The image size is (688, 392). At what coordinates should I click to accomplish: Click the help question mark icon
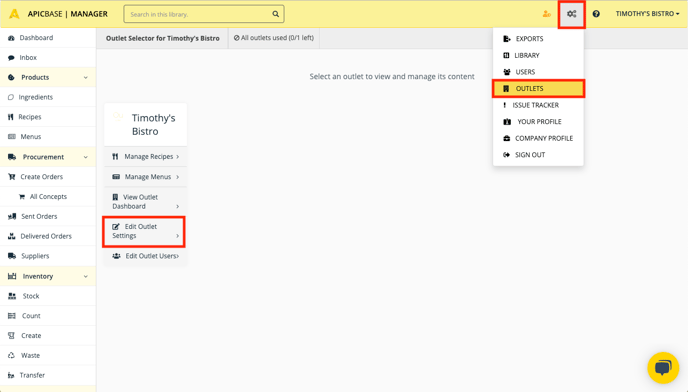point(596,14)
